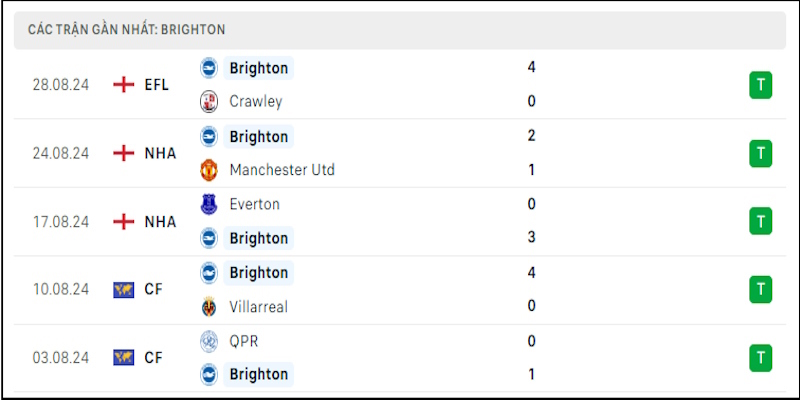Click the Manchester Utd club crest
The height and width of the screenshot is (400, 800).
209,170
